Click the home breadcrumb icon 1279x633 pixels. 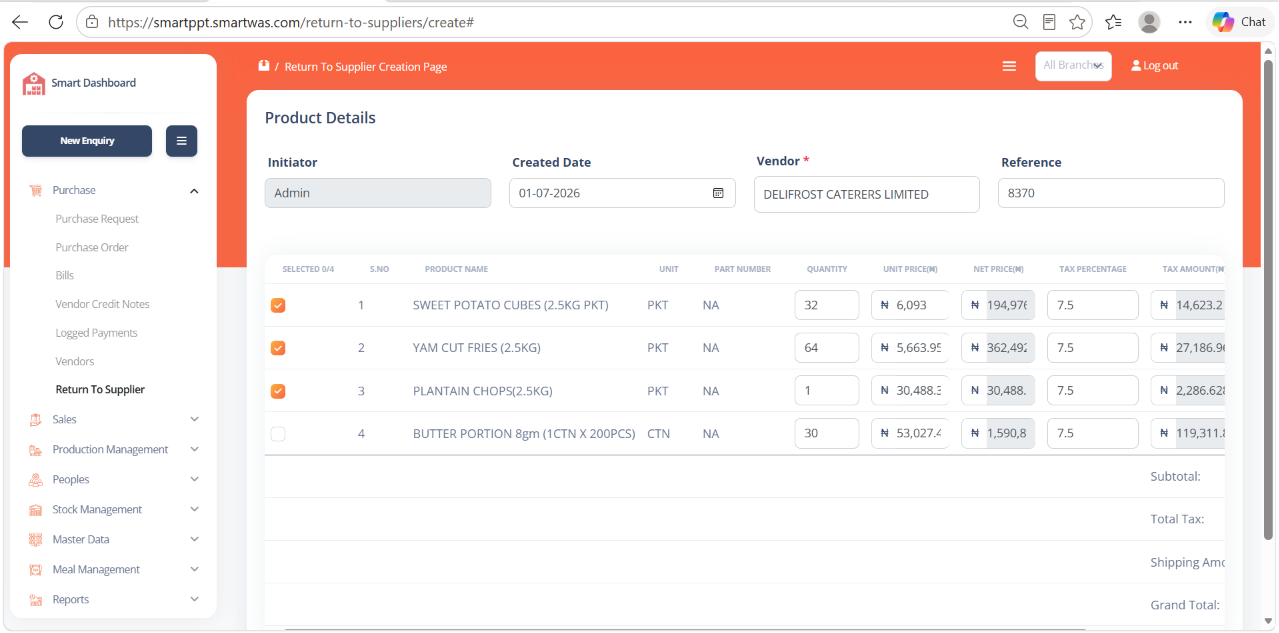click(x=264, y=66)
